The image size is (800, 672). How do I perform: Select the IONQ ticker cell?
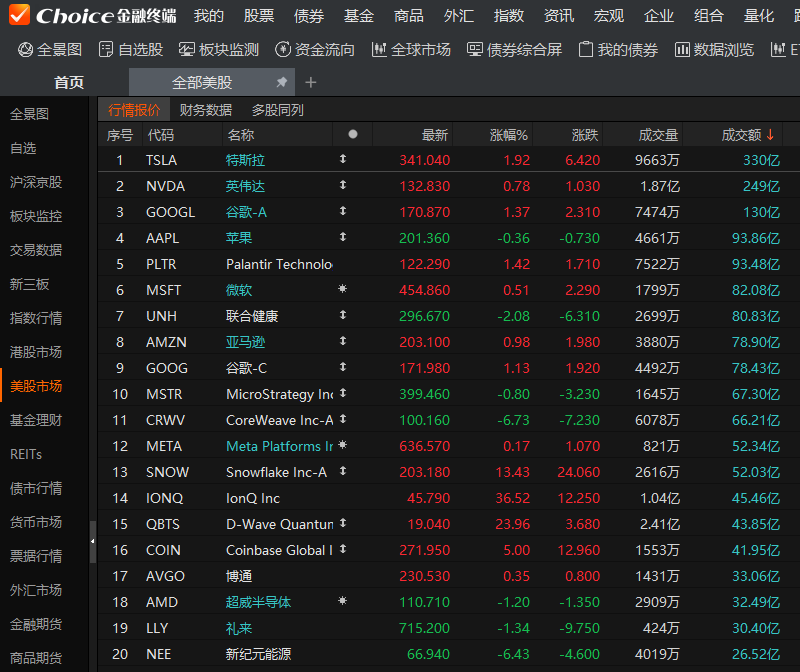coord(164,498)
